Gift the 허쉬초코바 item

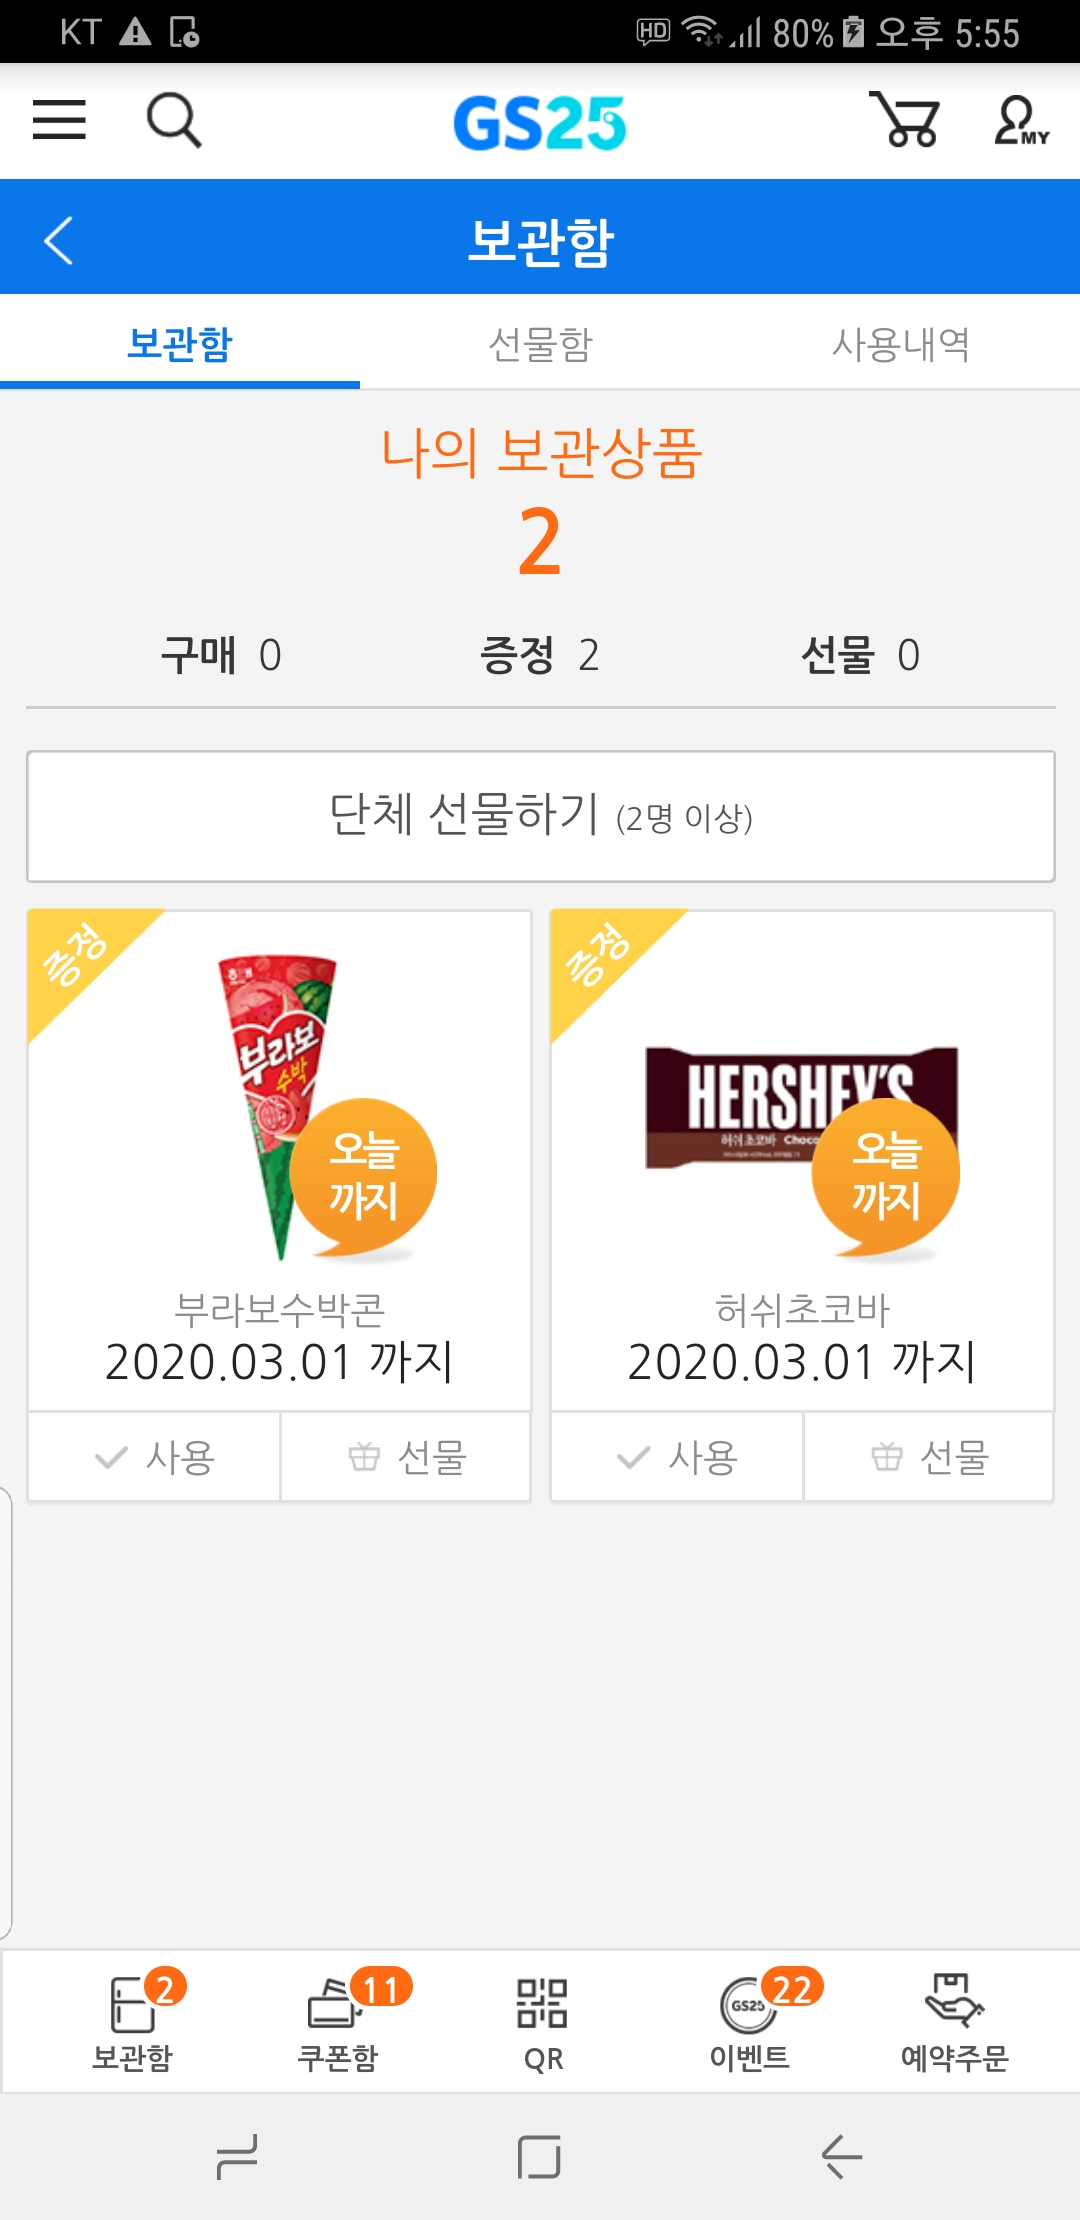click(x=929, y=1457)
